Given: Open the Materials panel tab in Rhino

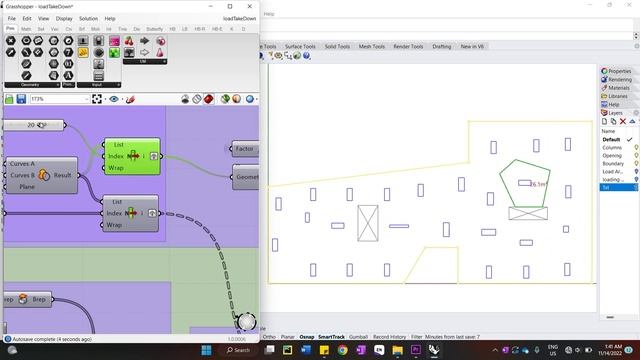Looking at the screenshot, I should coord(615,88).
